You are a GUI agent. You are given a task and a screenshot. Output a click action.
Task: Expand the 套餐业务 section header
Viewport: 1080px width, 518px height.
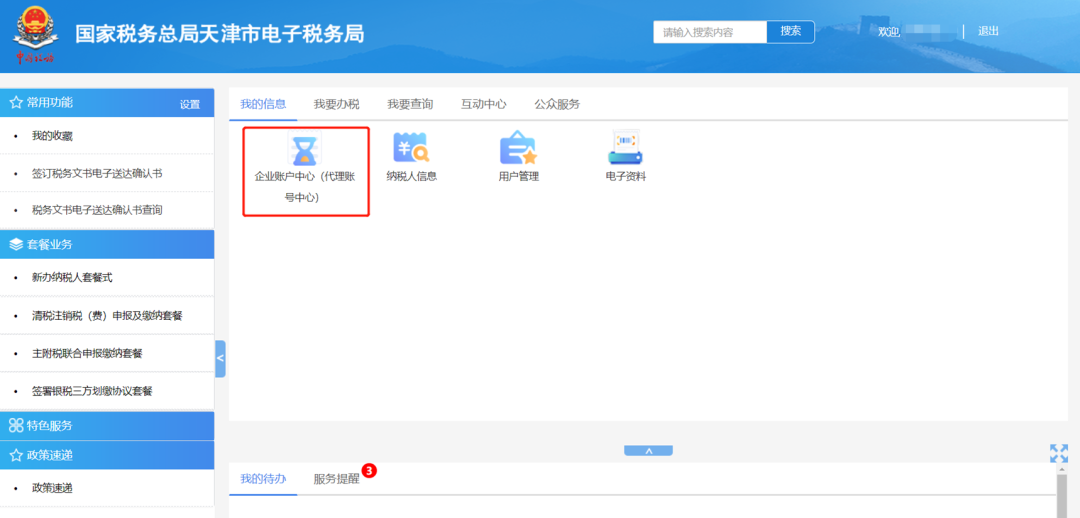click(50, 244)
